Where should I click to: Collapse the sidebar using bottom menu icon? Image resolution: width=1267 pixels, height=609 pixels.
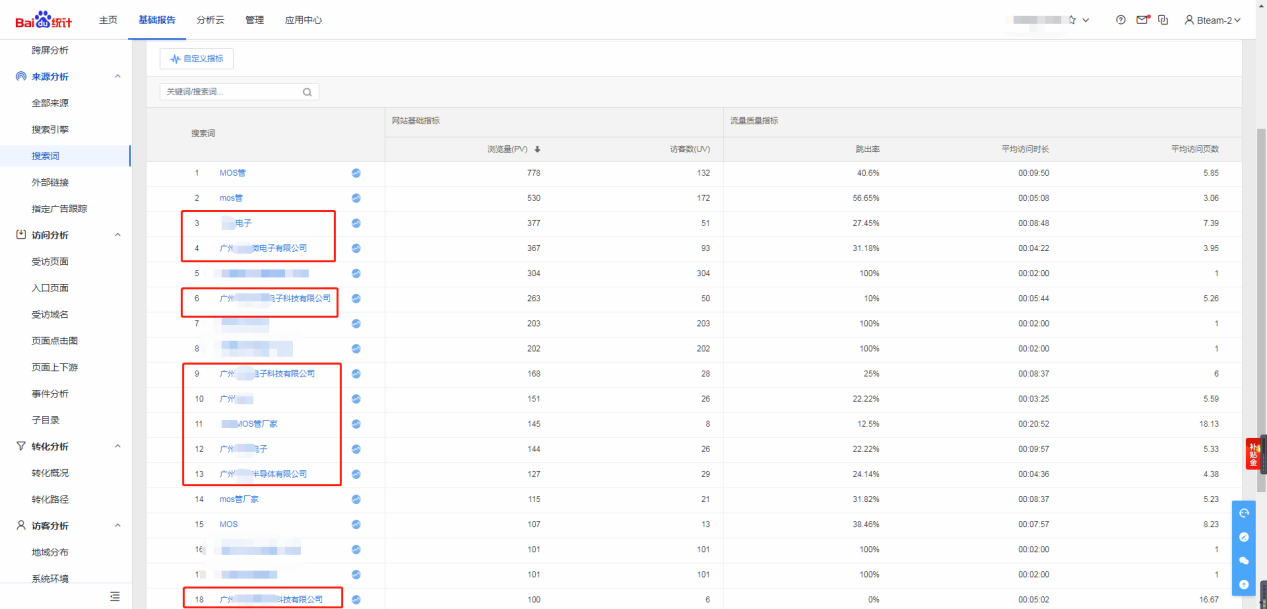pos(115,596)
